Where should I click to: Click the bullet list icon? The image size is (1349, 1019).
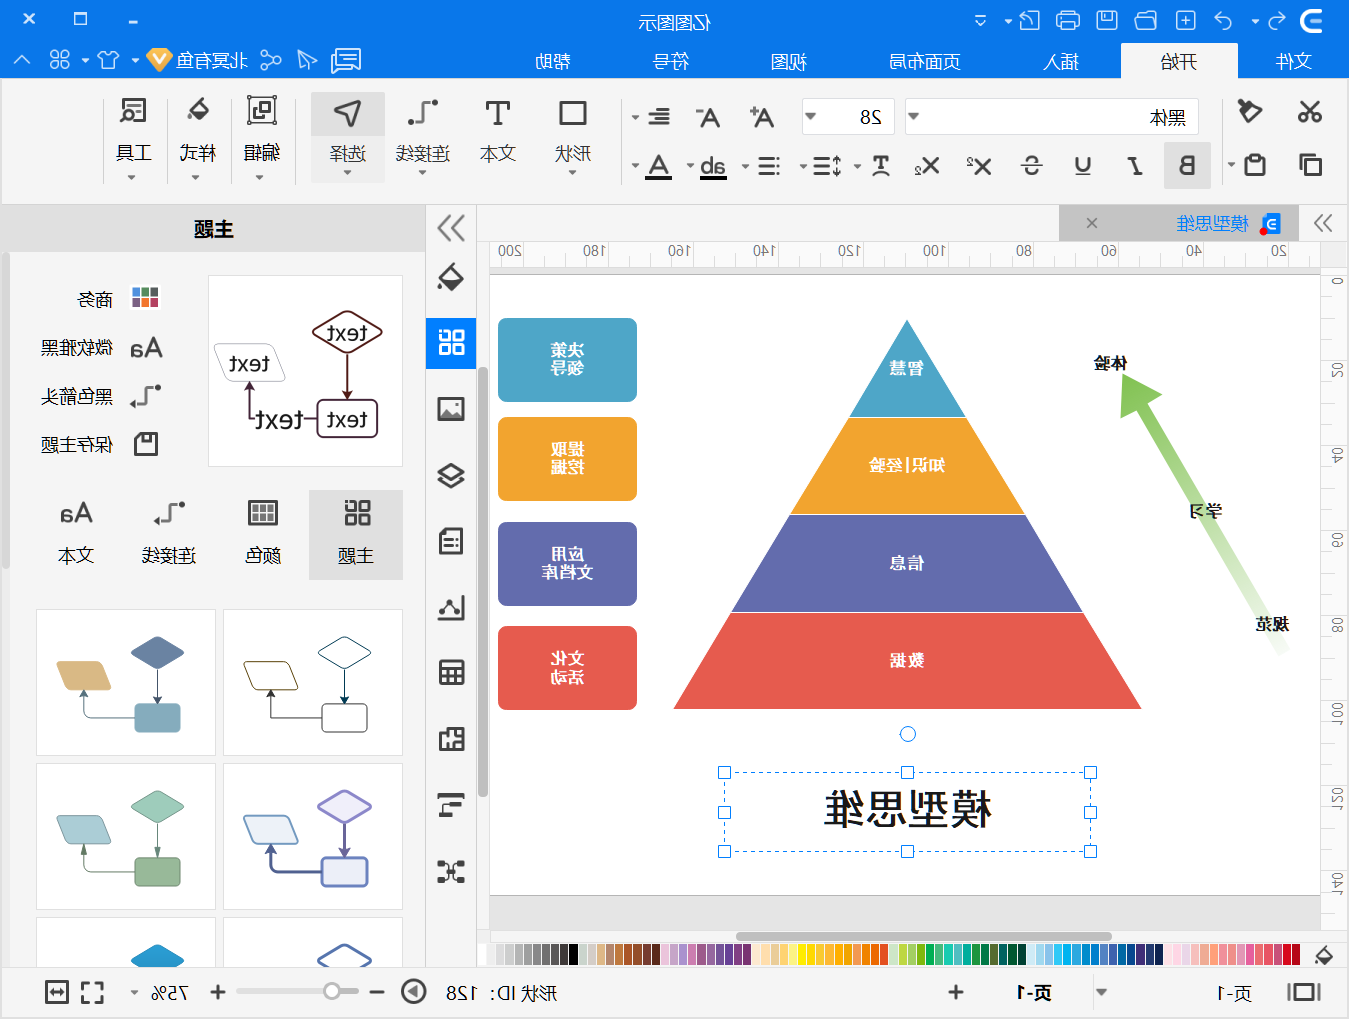tap(768, 166)
